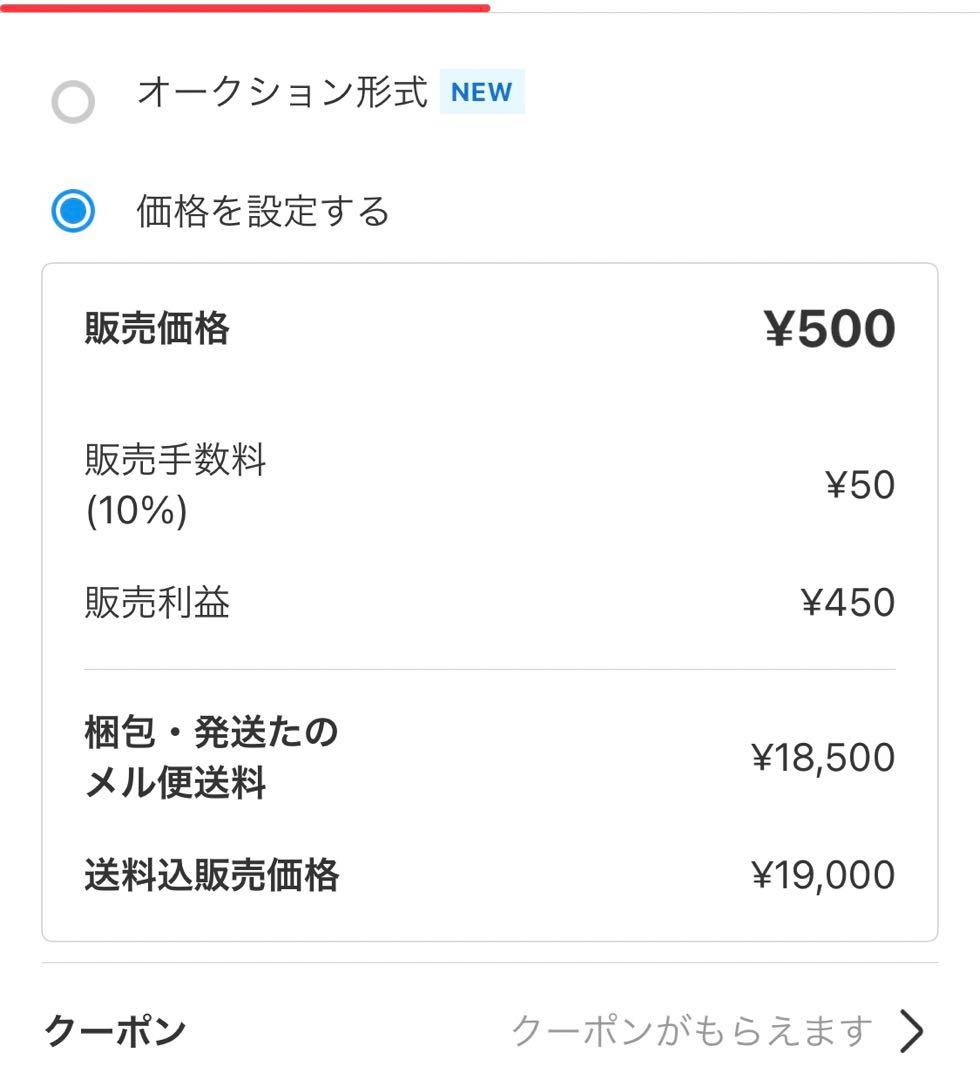Click the ¥19,000 total price amount
Viewport: 980px width, 1080px height.
point(823,875)
